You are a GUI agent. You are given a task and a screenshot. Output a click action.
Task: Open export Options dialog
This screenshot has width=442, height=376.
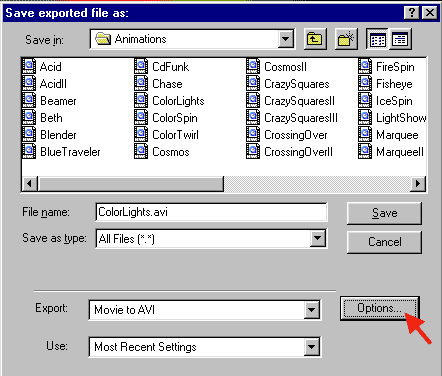(x=380, y=308)
